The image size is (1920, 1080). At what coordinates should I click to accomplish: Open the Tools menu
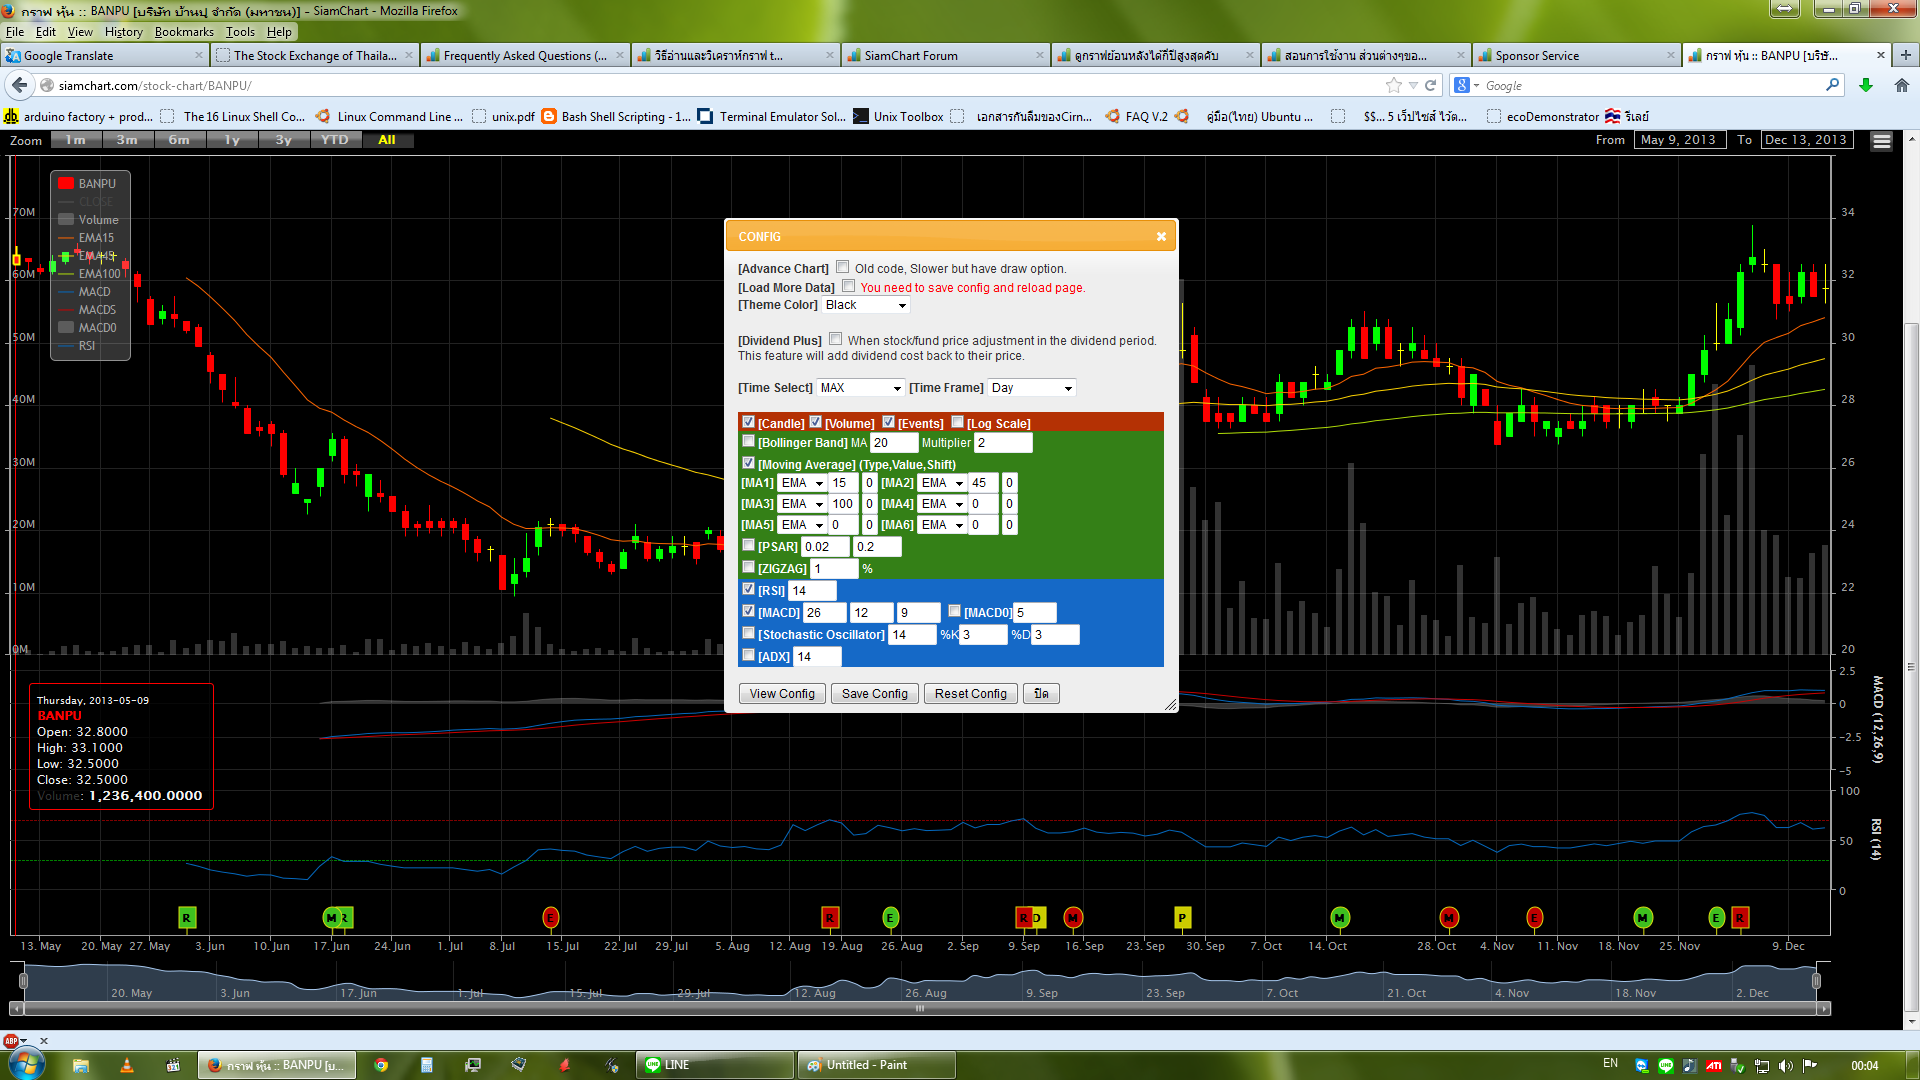tap(240, 32)
